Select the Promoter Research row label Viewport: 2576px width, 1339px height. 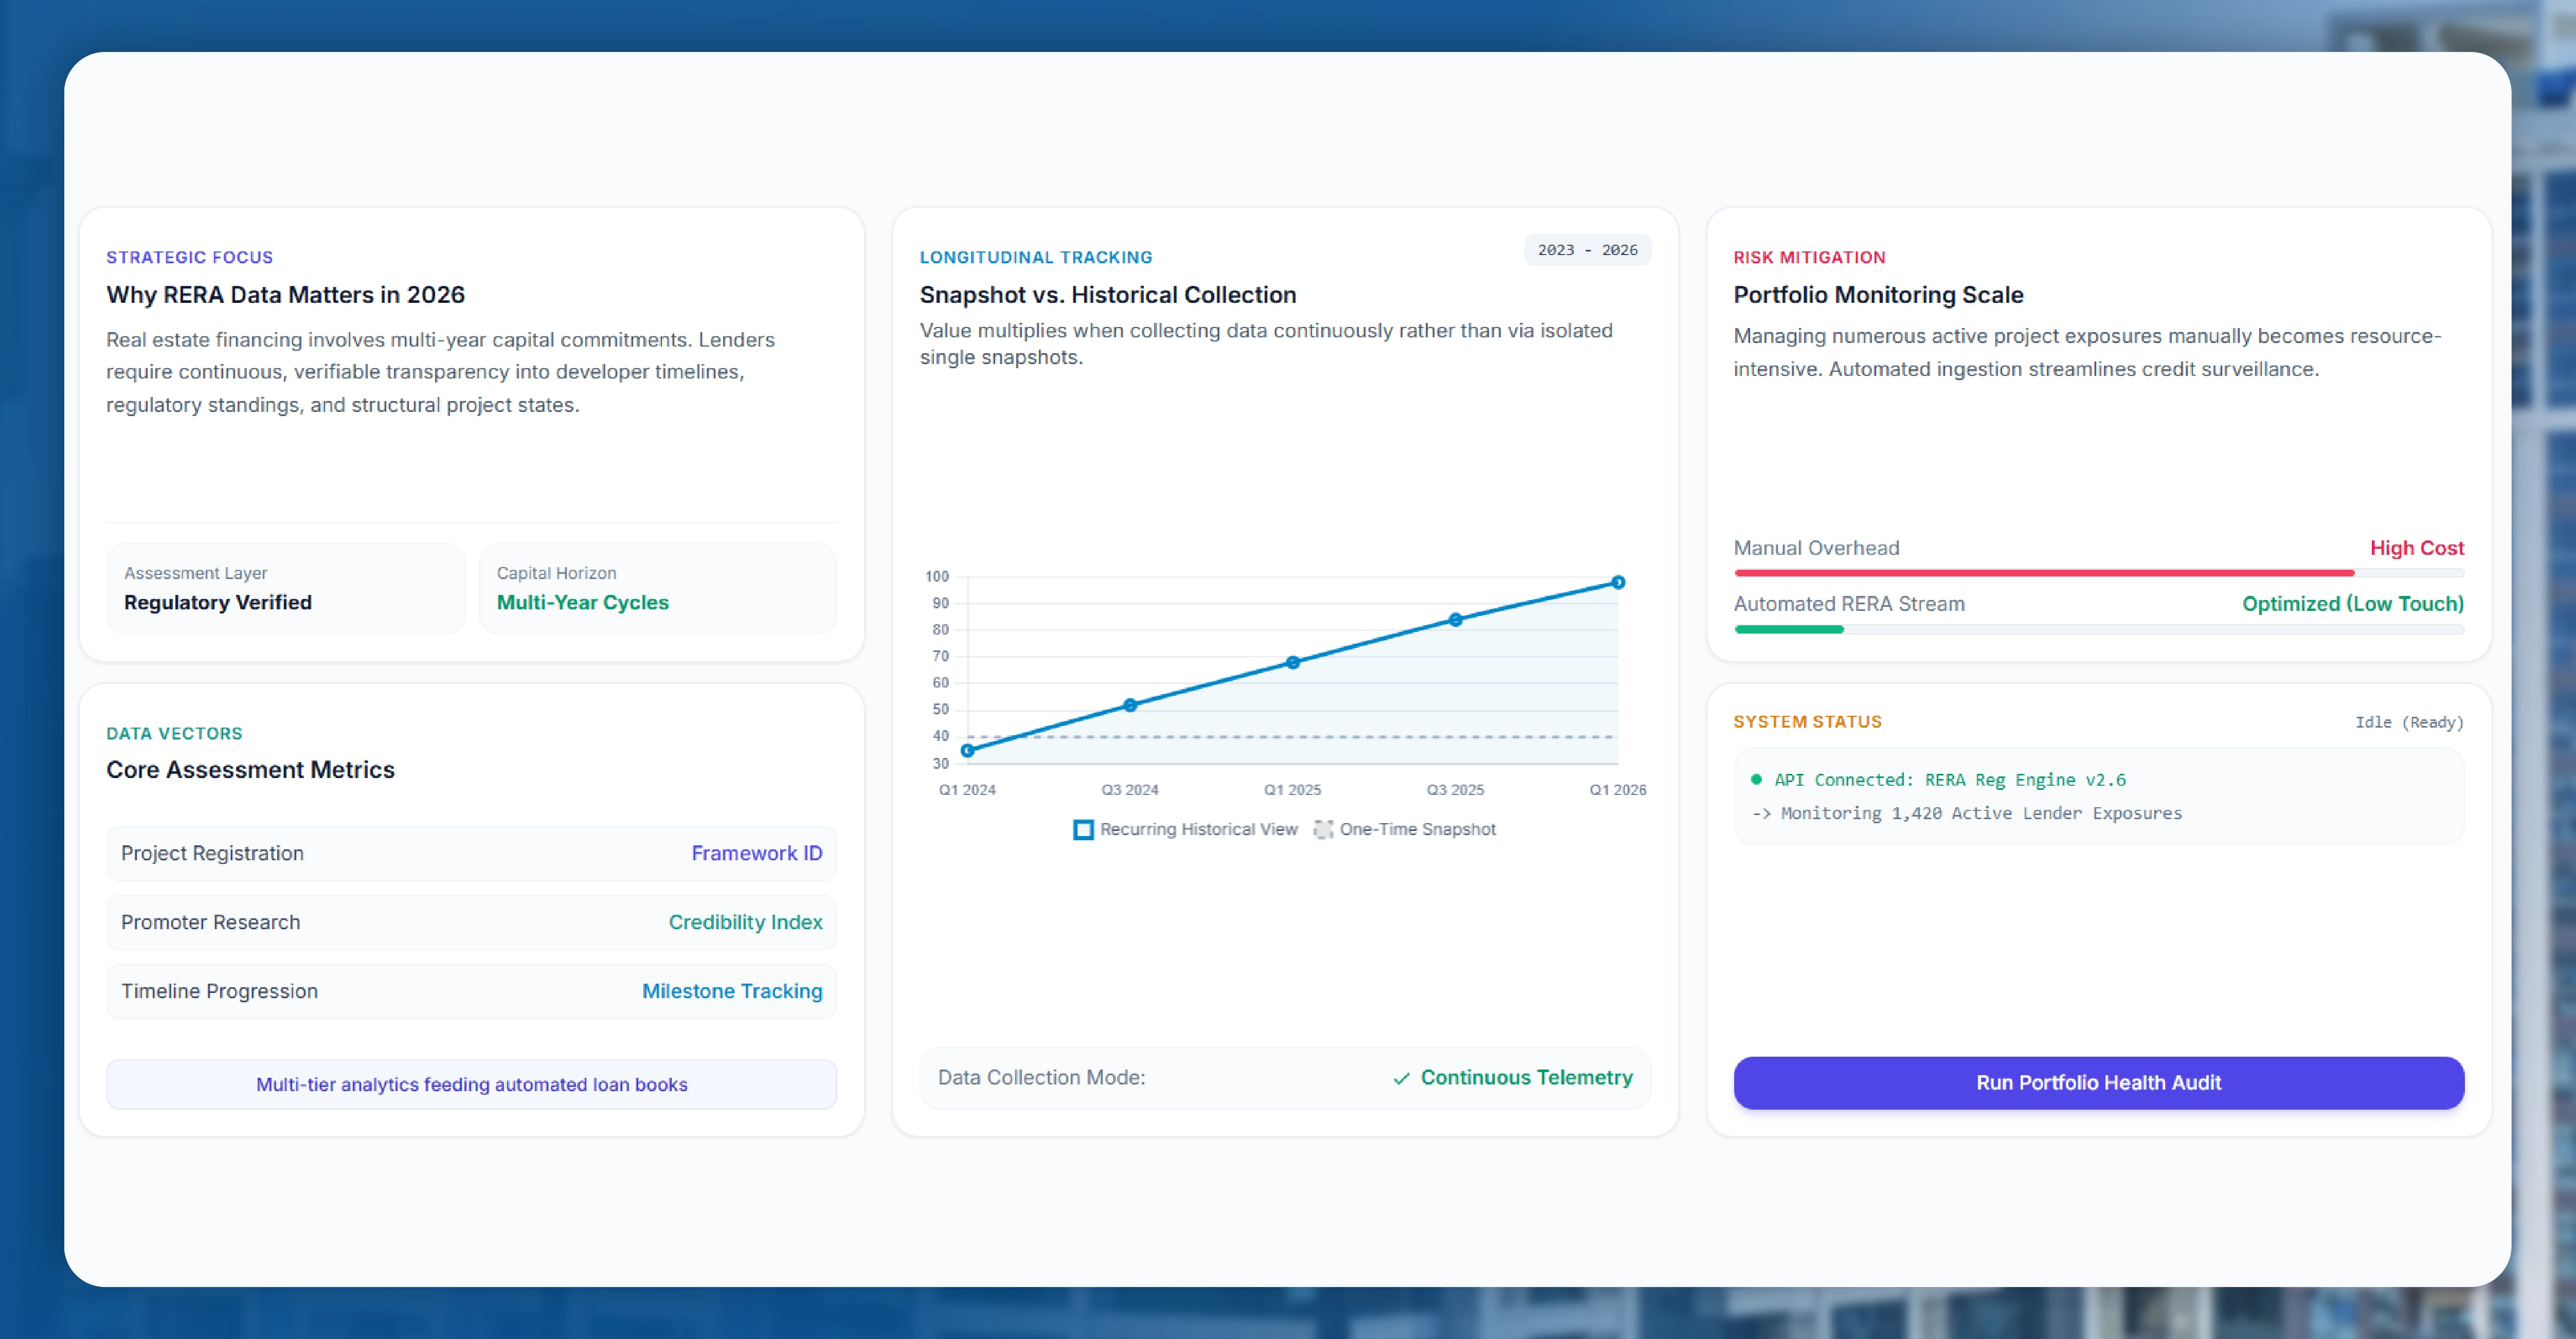pos(210,922)
